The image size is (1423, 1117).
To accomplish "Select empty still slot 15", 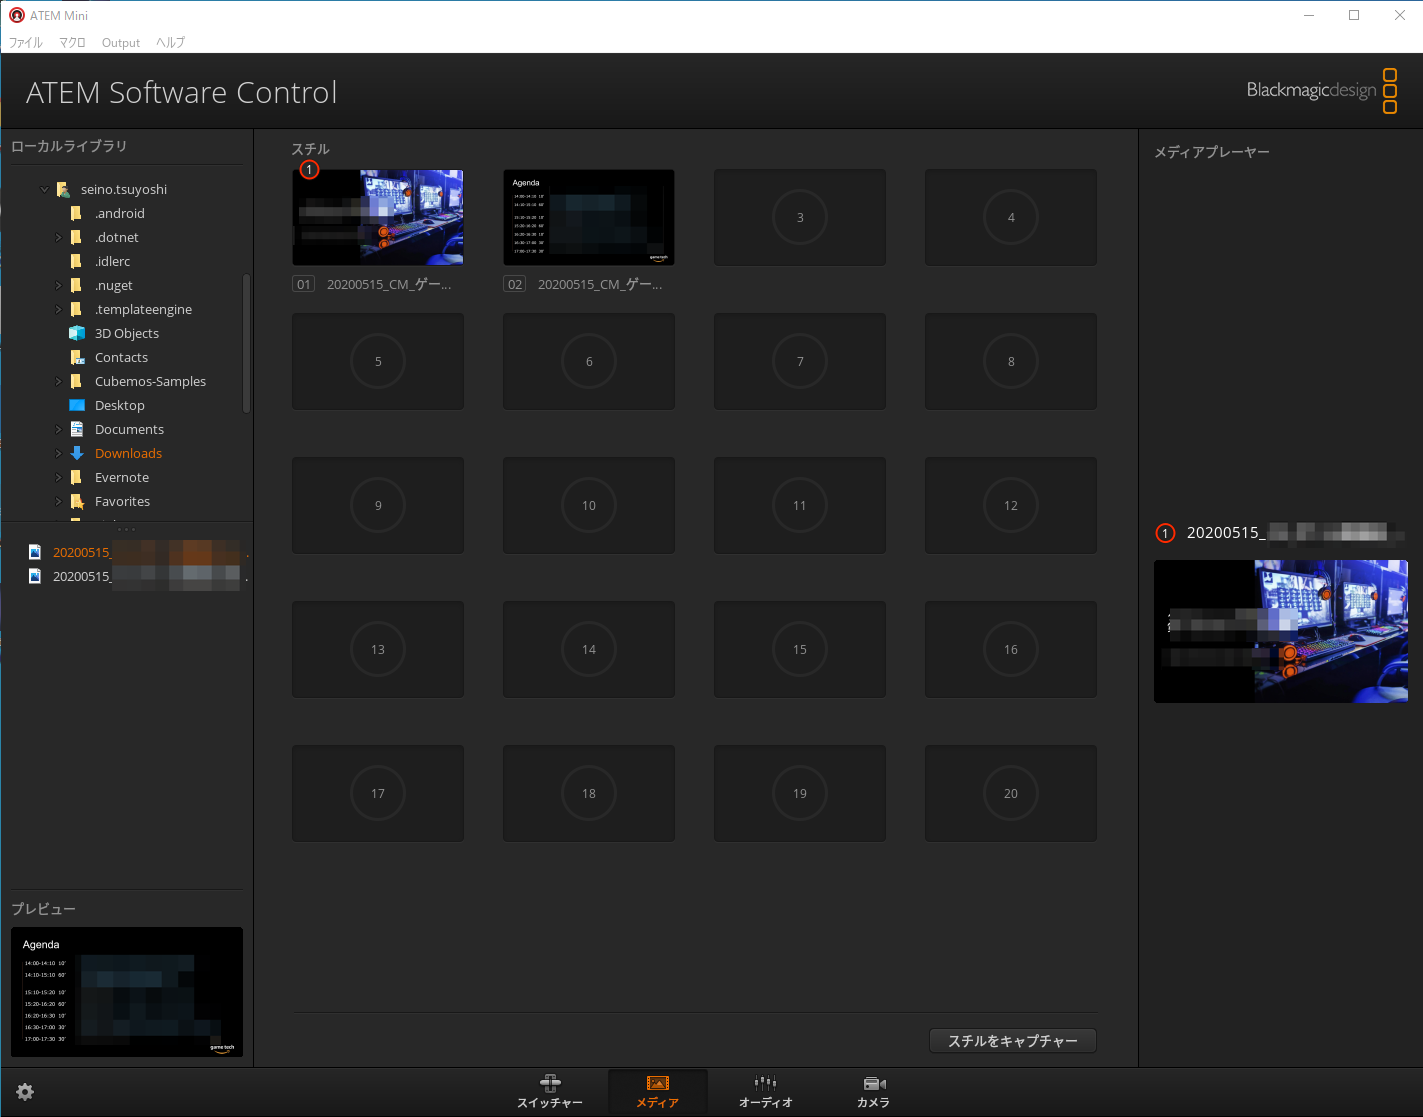I will click(x=800, y=649).
